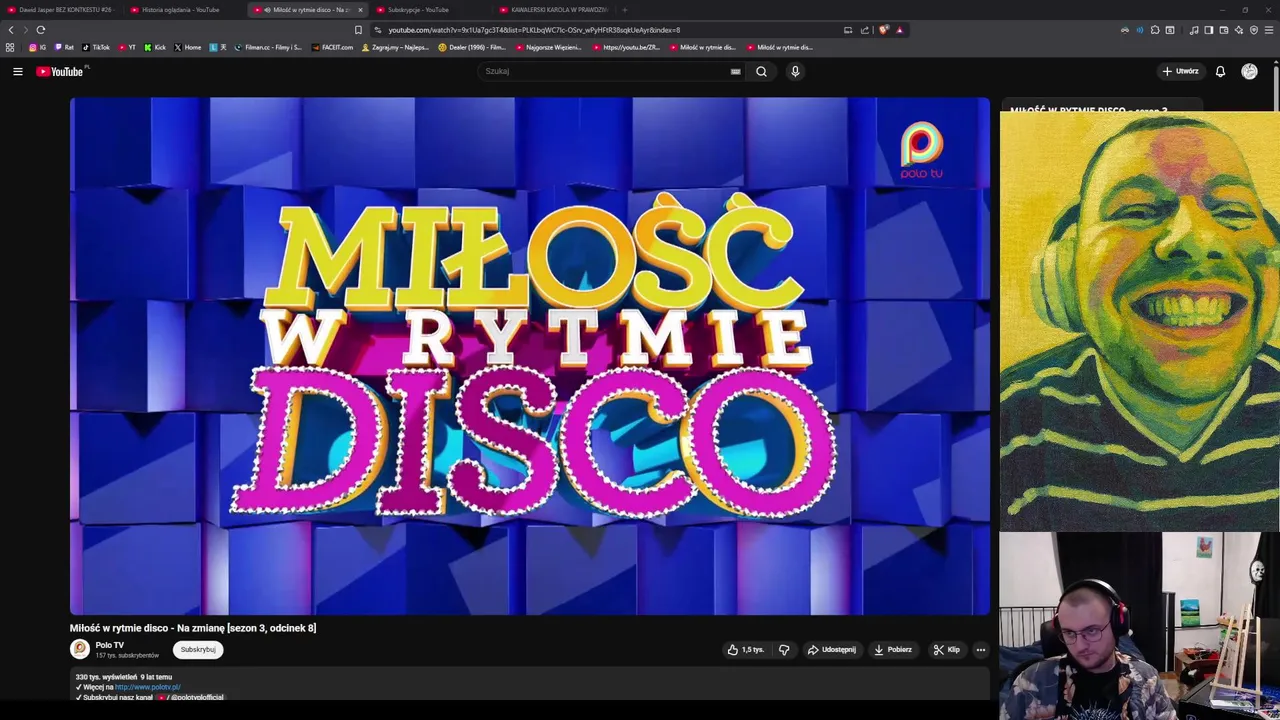Bookmark this page via address bar icon

click(x=358, y=30)
